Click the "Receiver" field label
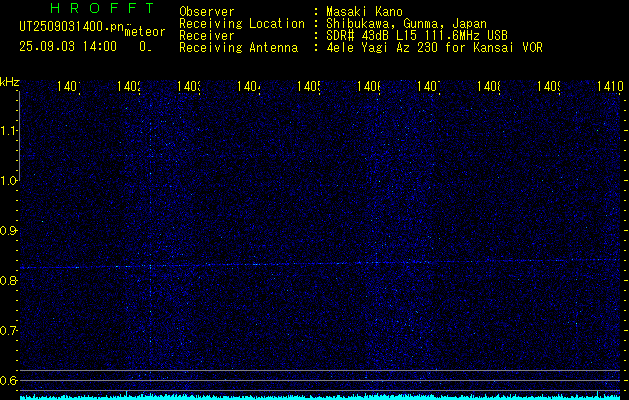 (x=207, y=36)
